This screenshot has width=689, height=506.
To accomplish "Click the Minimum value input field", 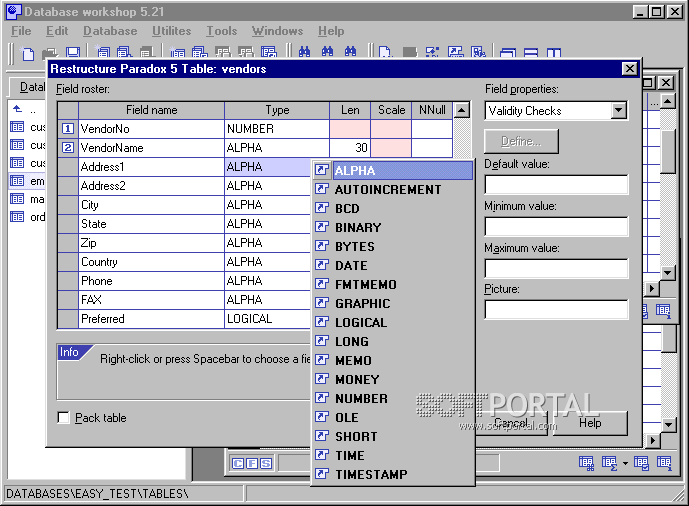I will tap(556, 227).
